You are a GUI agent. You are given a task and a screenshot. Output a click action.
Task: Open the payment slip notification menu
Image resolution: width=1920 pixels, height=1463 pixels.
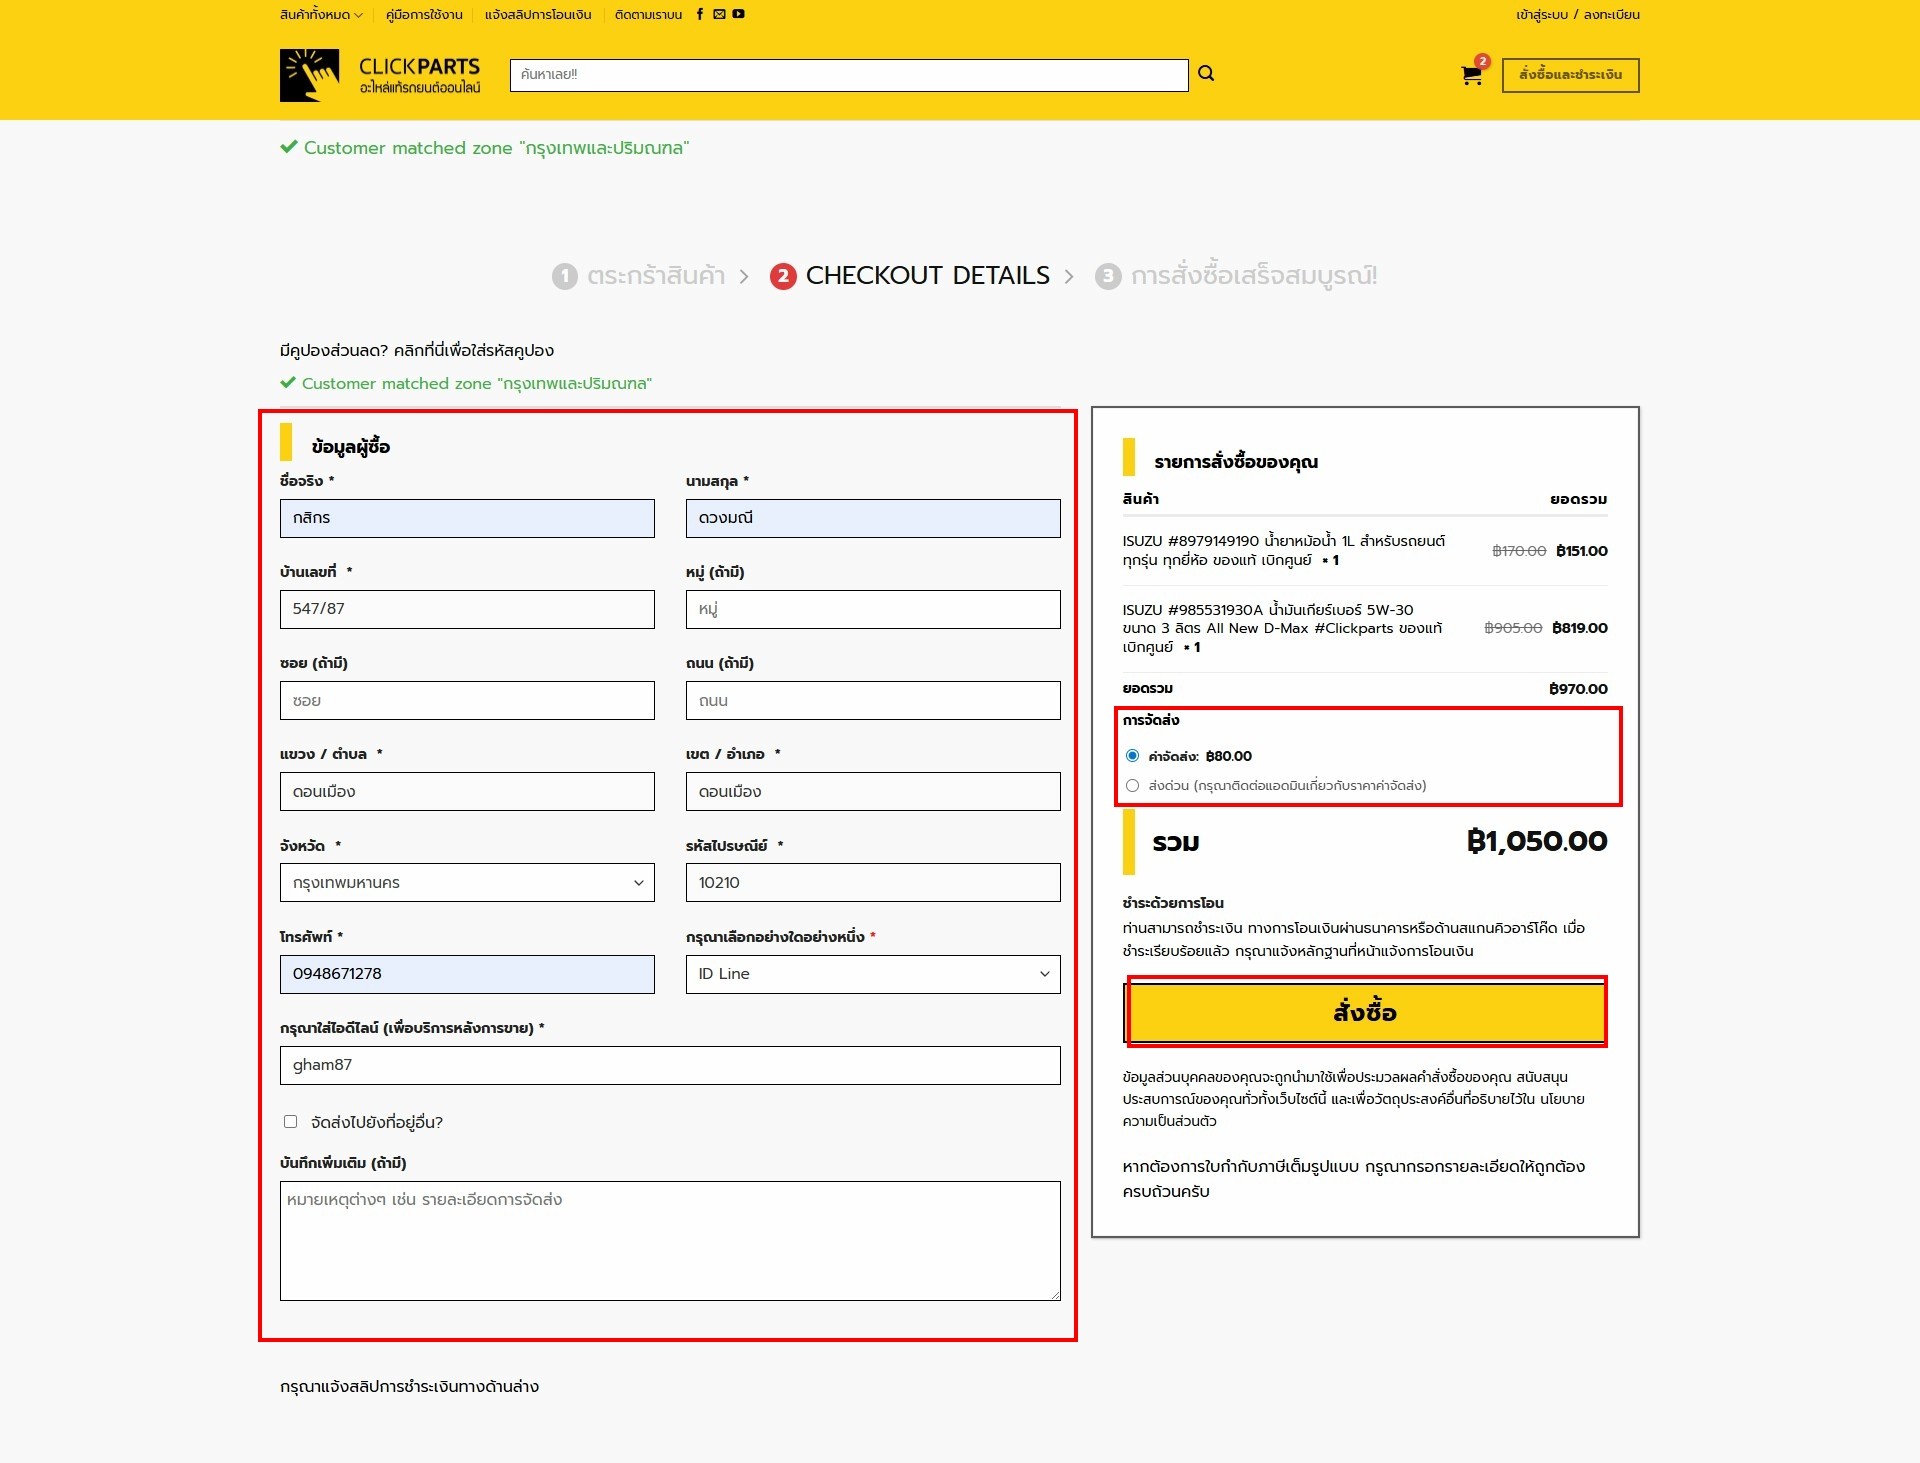[538, 15]
